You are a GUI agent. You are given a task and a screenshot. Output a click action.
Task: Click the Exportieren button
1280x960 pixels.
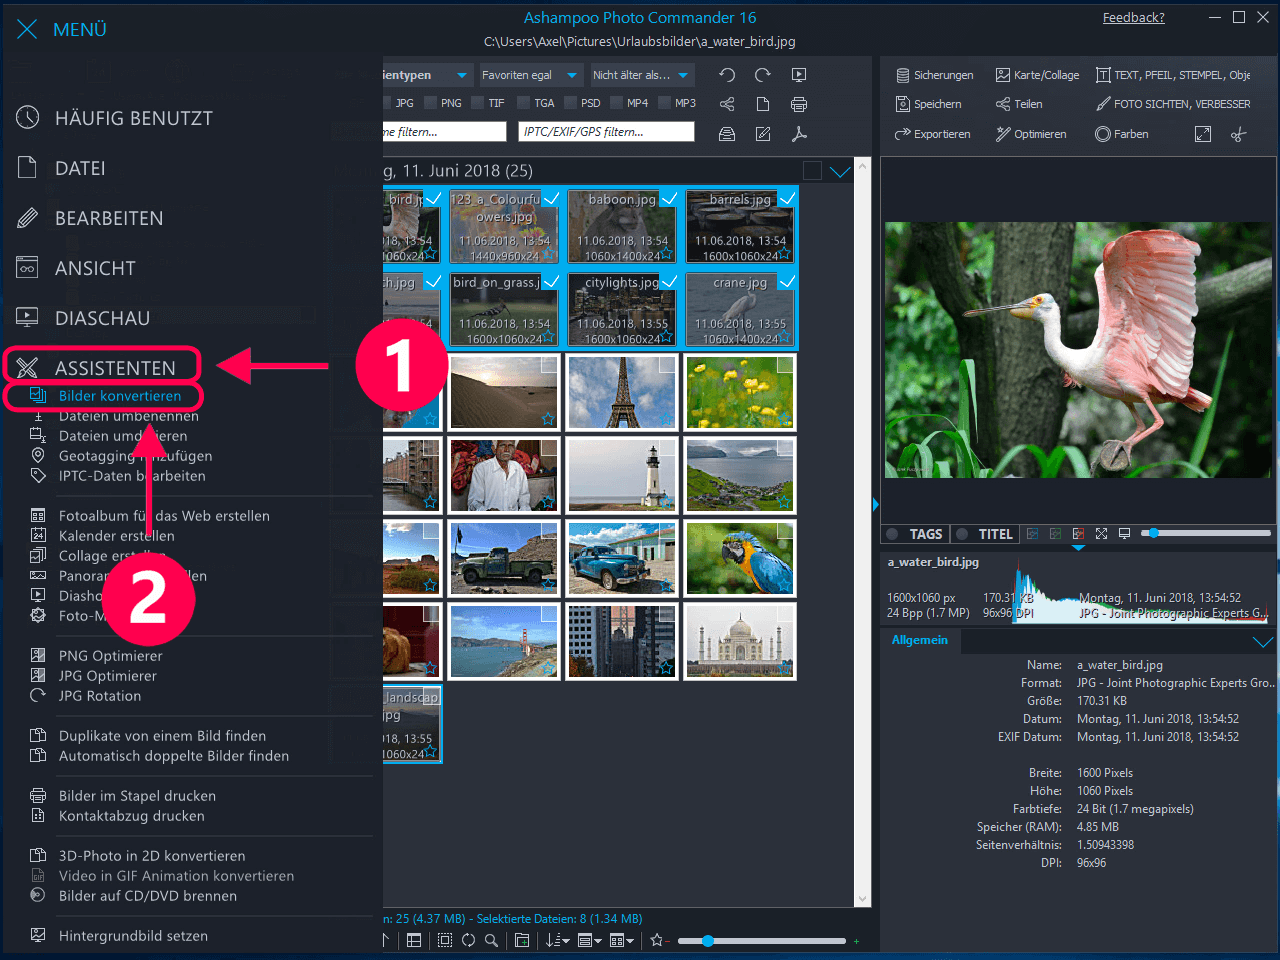coord(932,134)
